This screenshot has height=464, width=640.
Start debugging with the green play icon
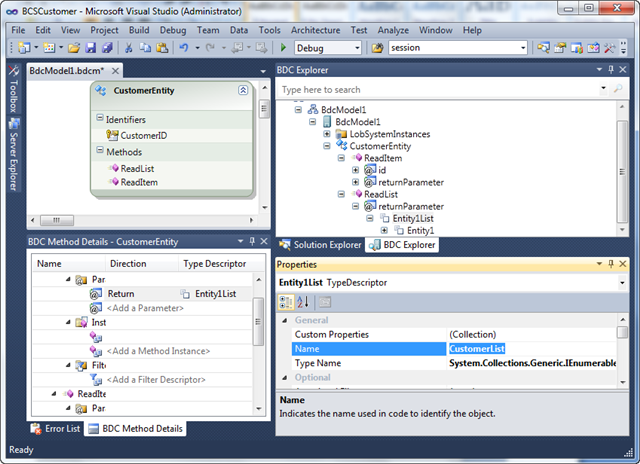[283, 48]
